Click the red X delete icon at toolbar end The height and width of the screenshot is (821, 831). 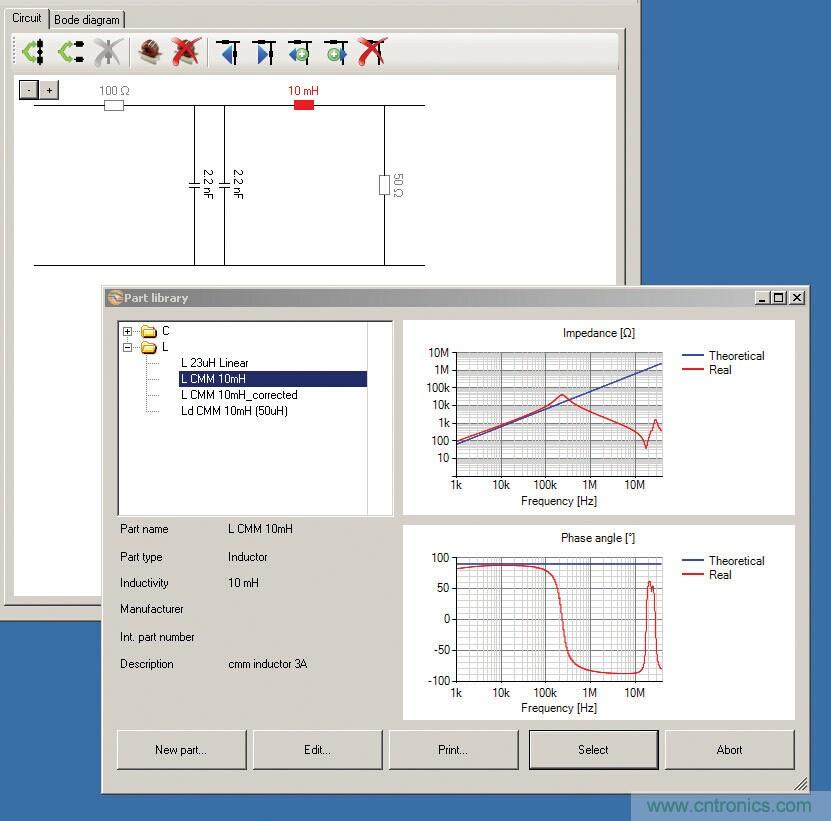tap(372, 52)
